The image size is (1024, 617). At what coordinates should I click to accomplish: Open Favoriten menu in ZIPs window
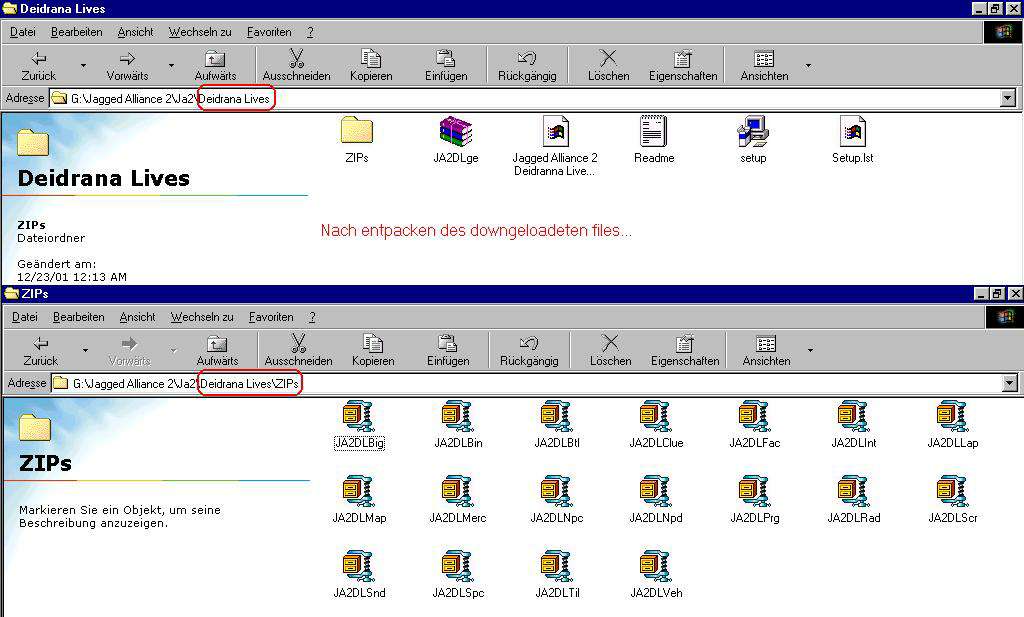(271, 317)
